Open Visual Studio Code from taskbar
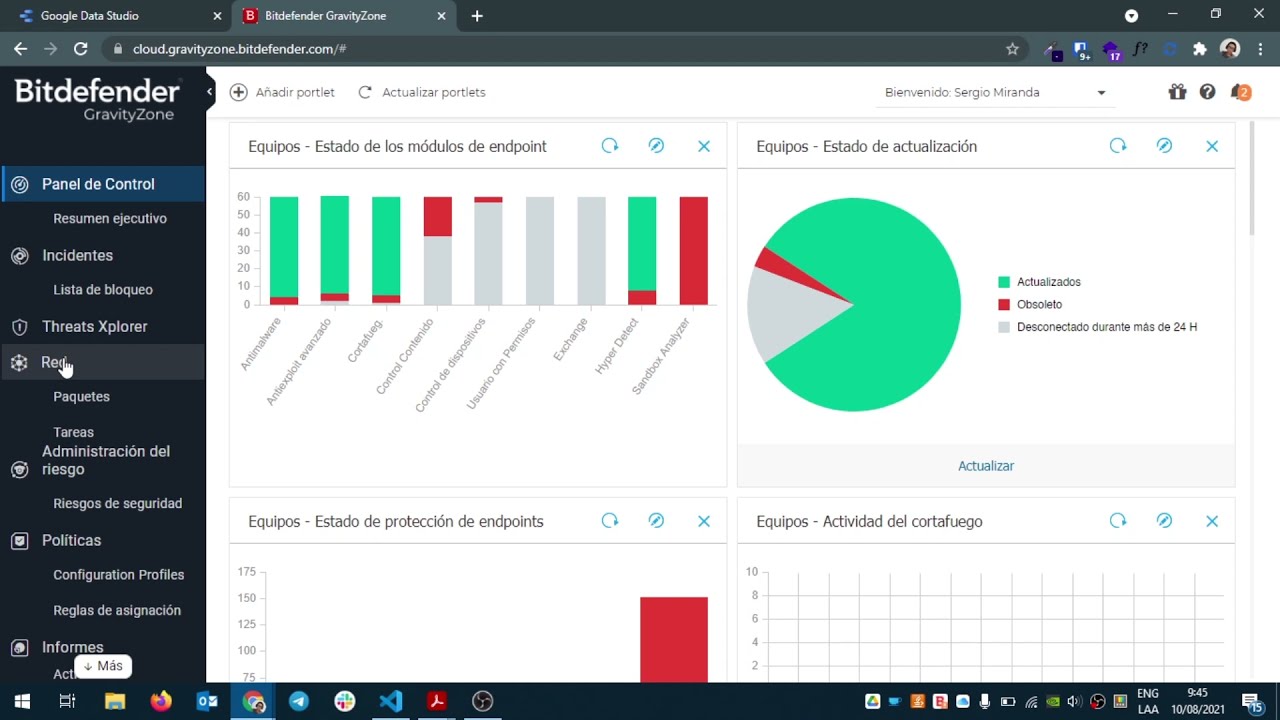Viewport: 1280px width, 720px height. click(391, 701)
